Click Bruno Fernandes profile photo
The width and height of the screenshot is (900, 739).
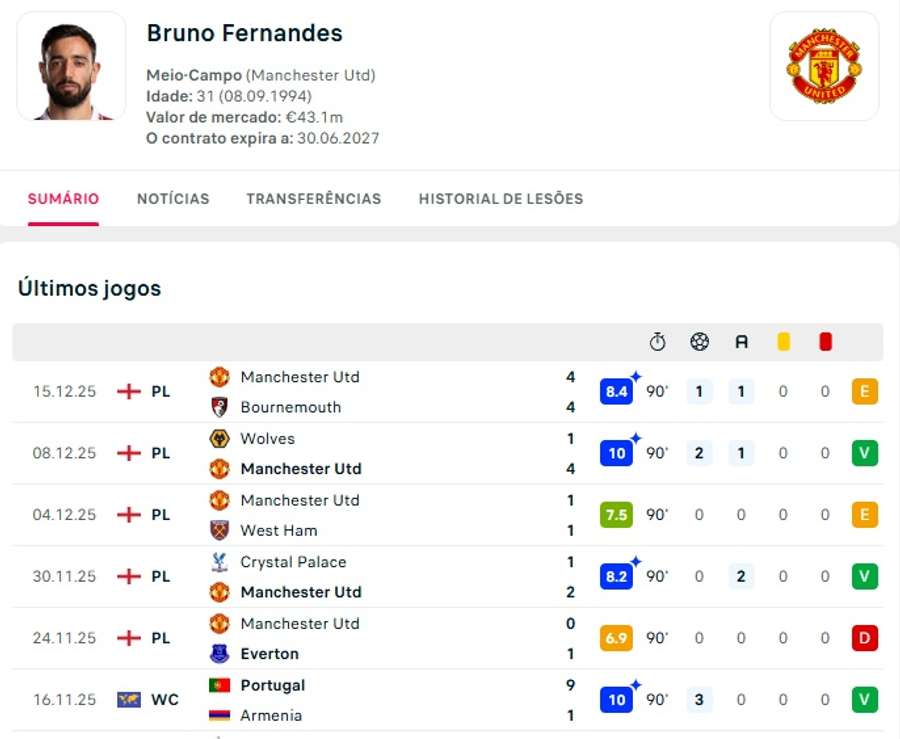pos(70,66)
